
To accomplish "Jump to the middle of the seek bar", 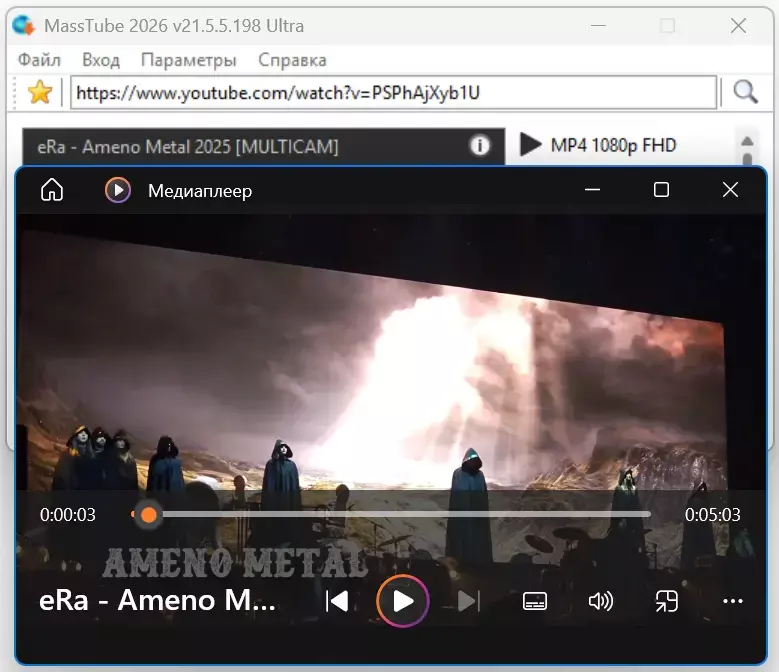I will pos(390,515).
